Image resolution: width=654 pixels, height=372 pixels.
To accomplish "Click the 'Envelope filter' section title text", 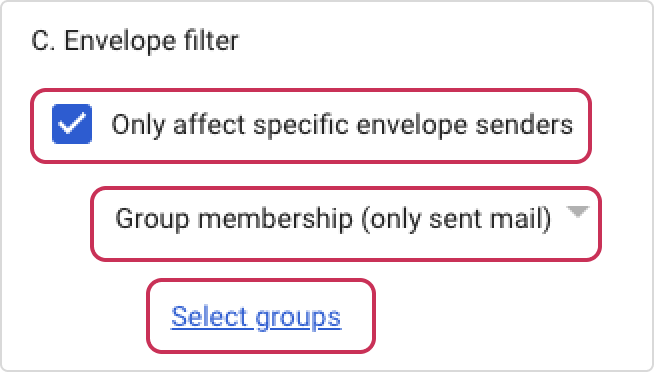I will [x=151, y=41].
